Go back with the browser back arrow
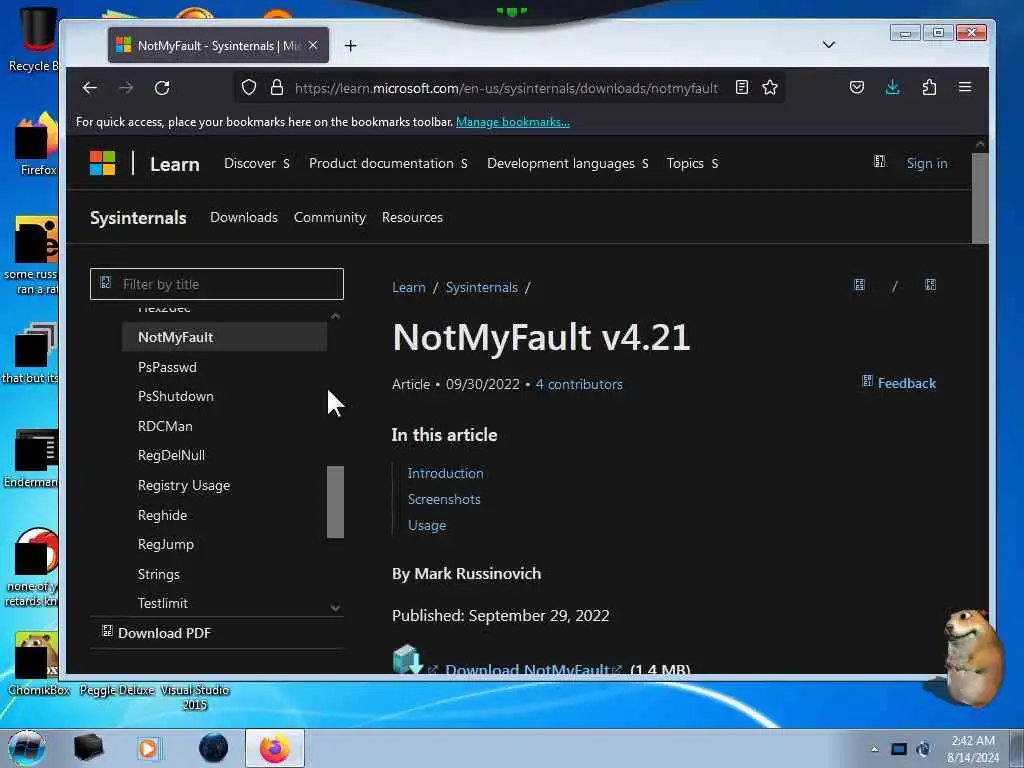1024x768 pixels. pyautogui.click(x=89, y=88)
